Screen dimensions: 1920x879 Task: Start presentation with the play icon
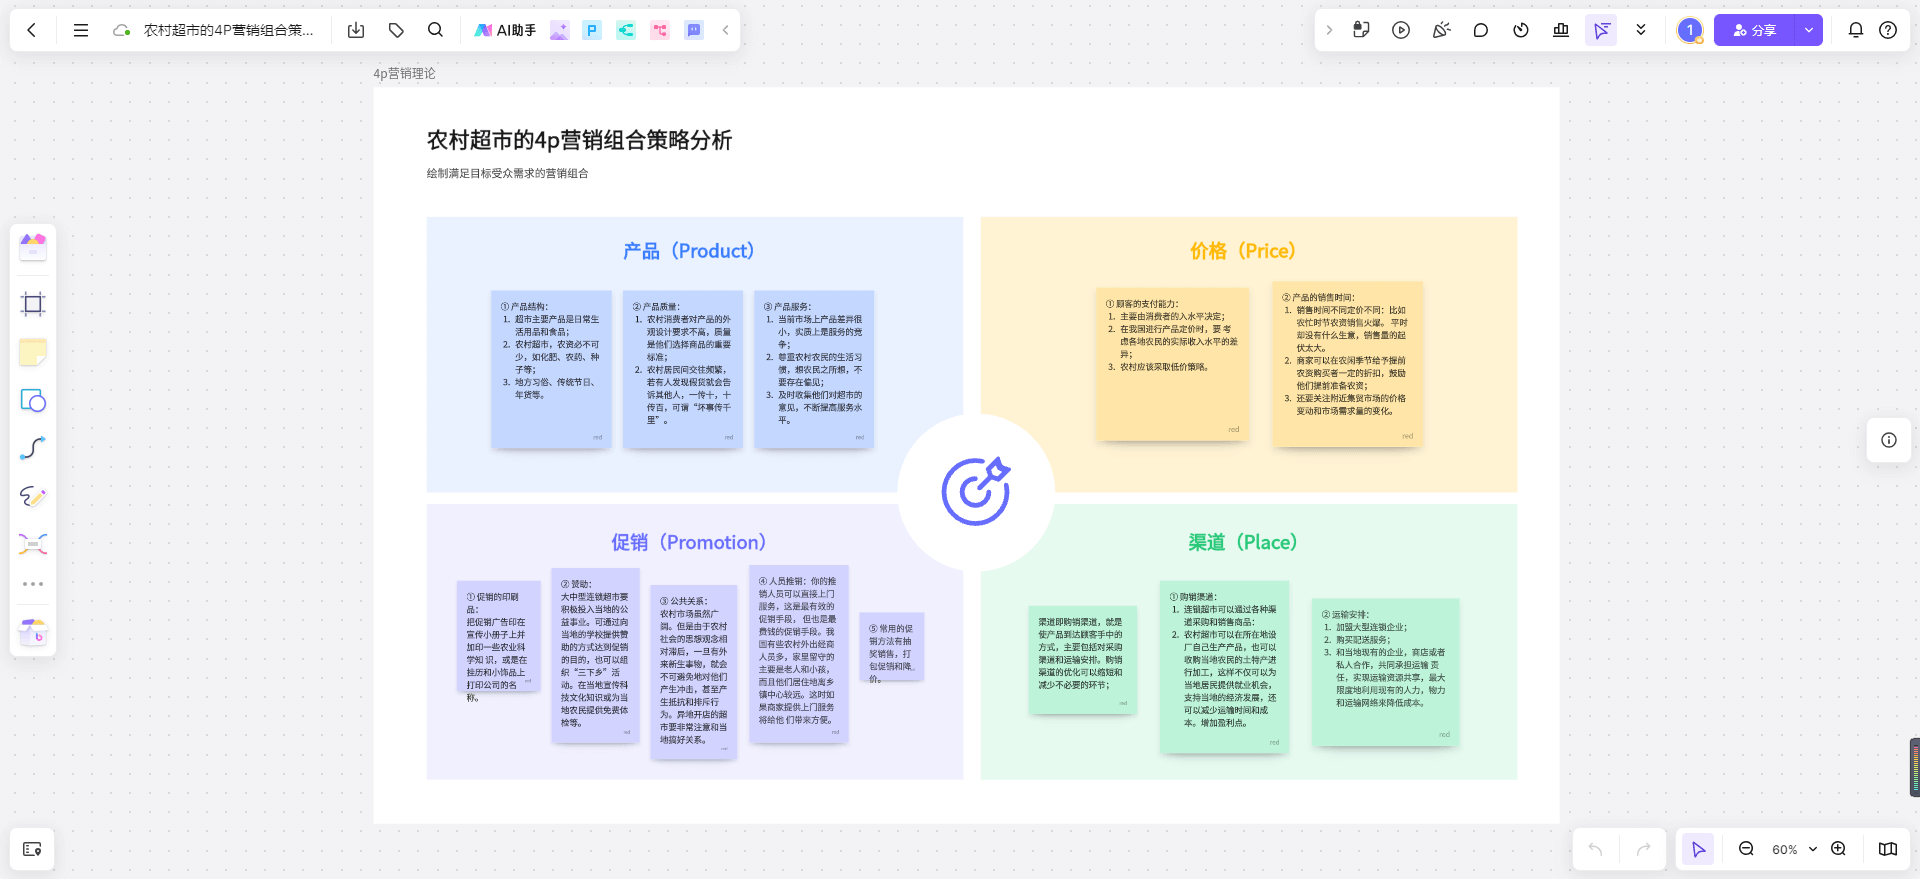[1401, 30]
